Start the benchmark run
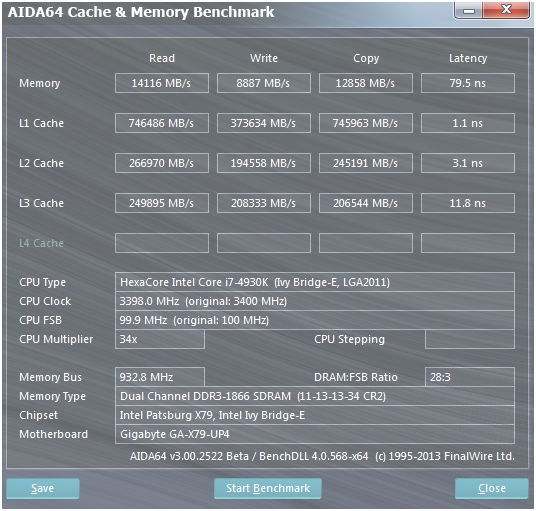Screen dimensions: 536x511 (268, 488)
